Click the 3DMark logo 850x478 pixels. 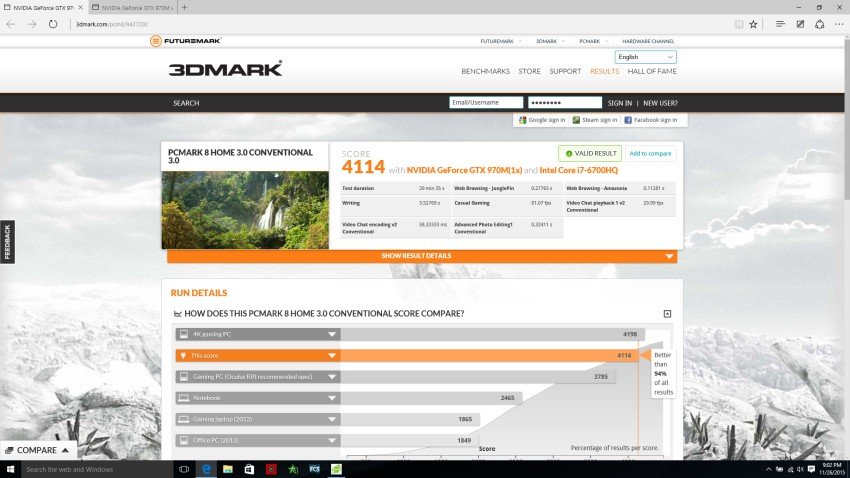225,70
